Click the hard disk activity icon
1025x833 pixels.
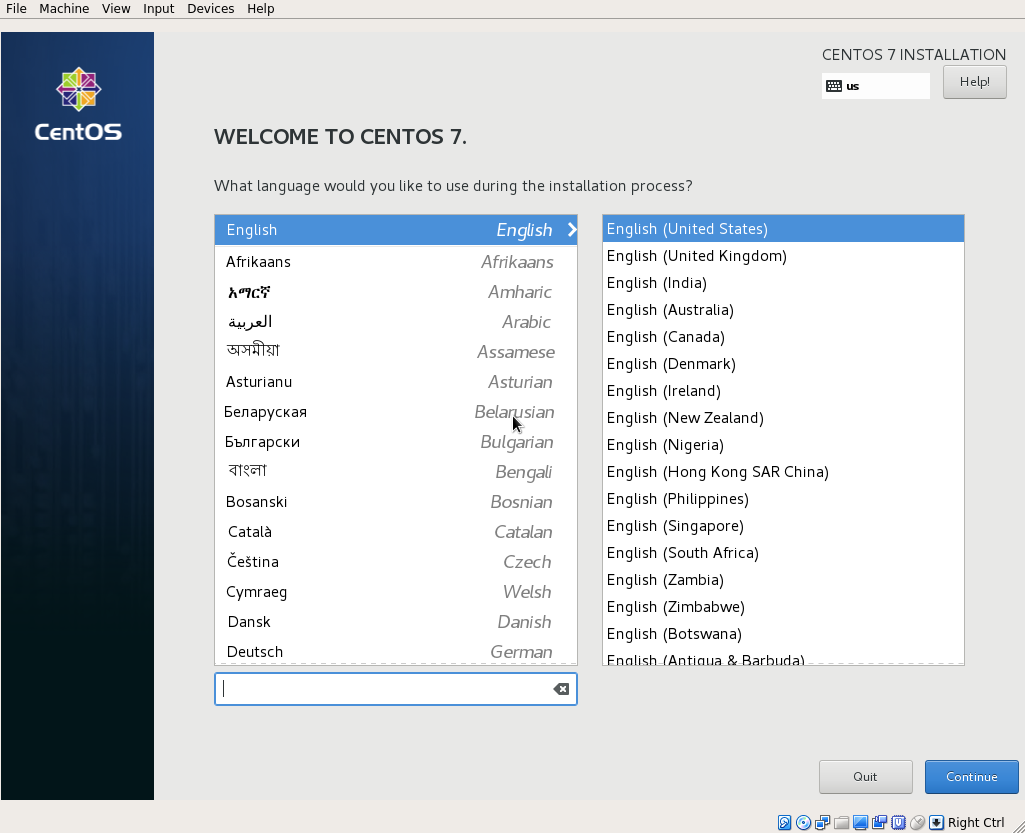[x=784, y=822]
